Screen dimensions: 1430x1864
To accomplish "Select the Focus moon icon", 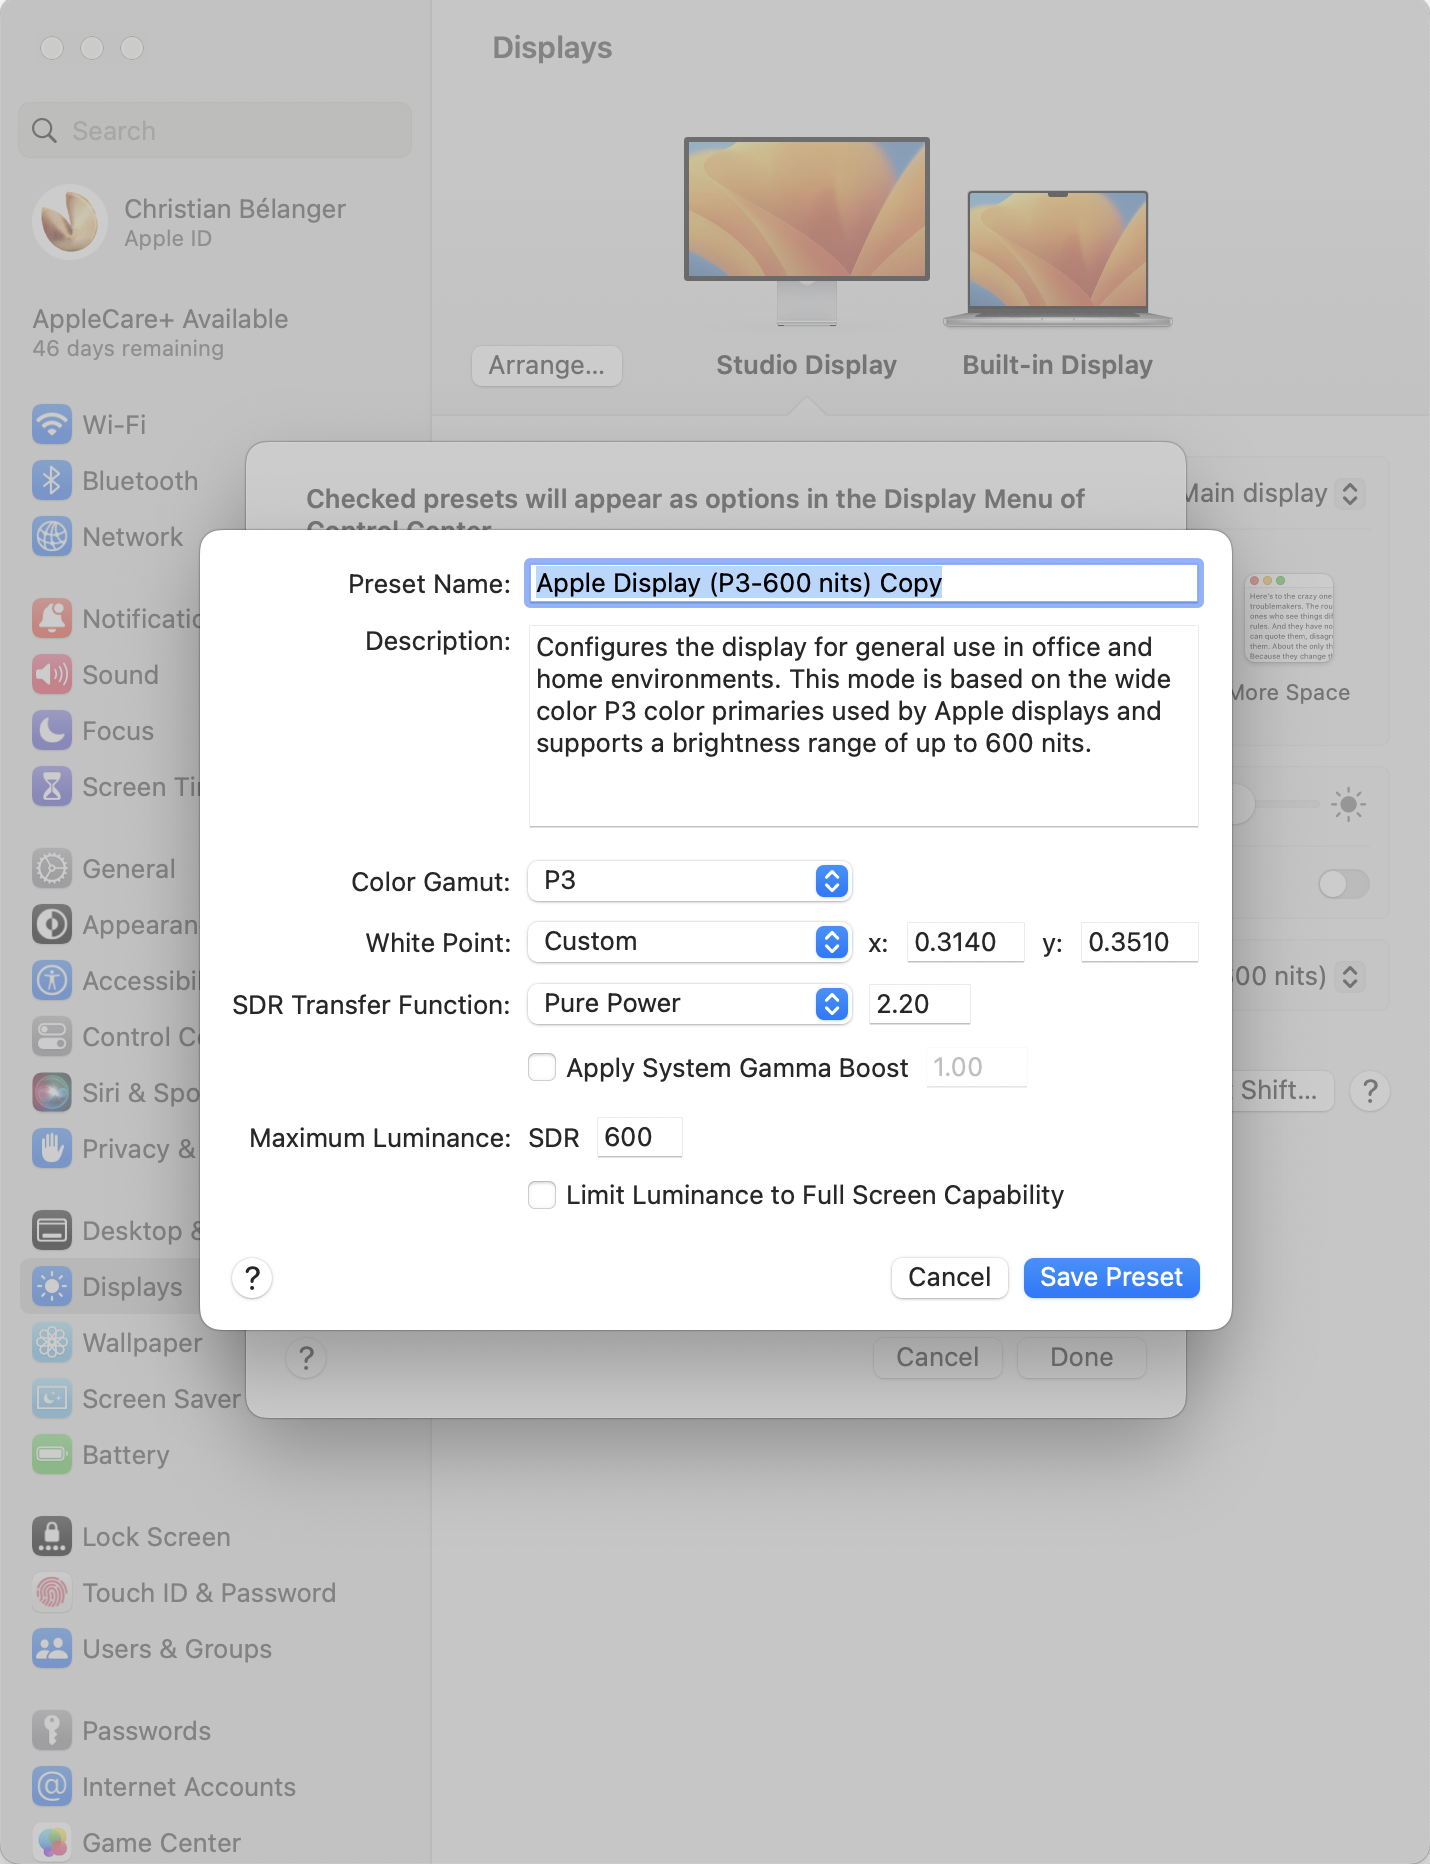I will 52,731.
